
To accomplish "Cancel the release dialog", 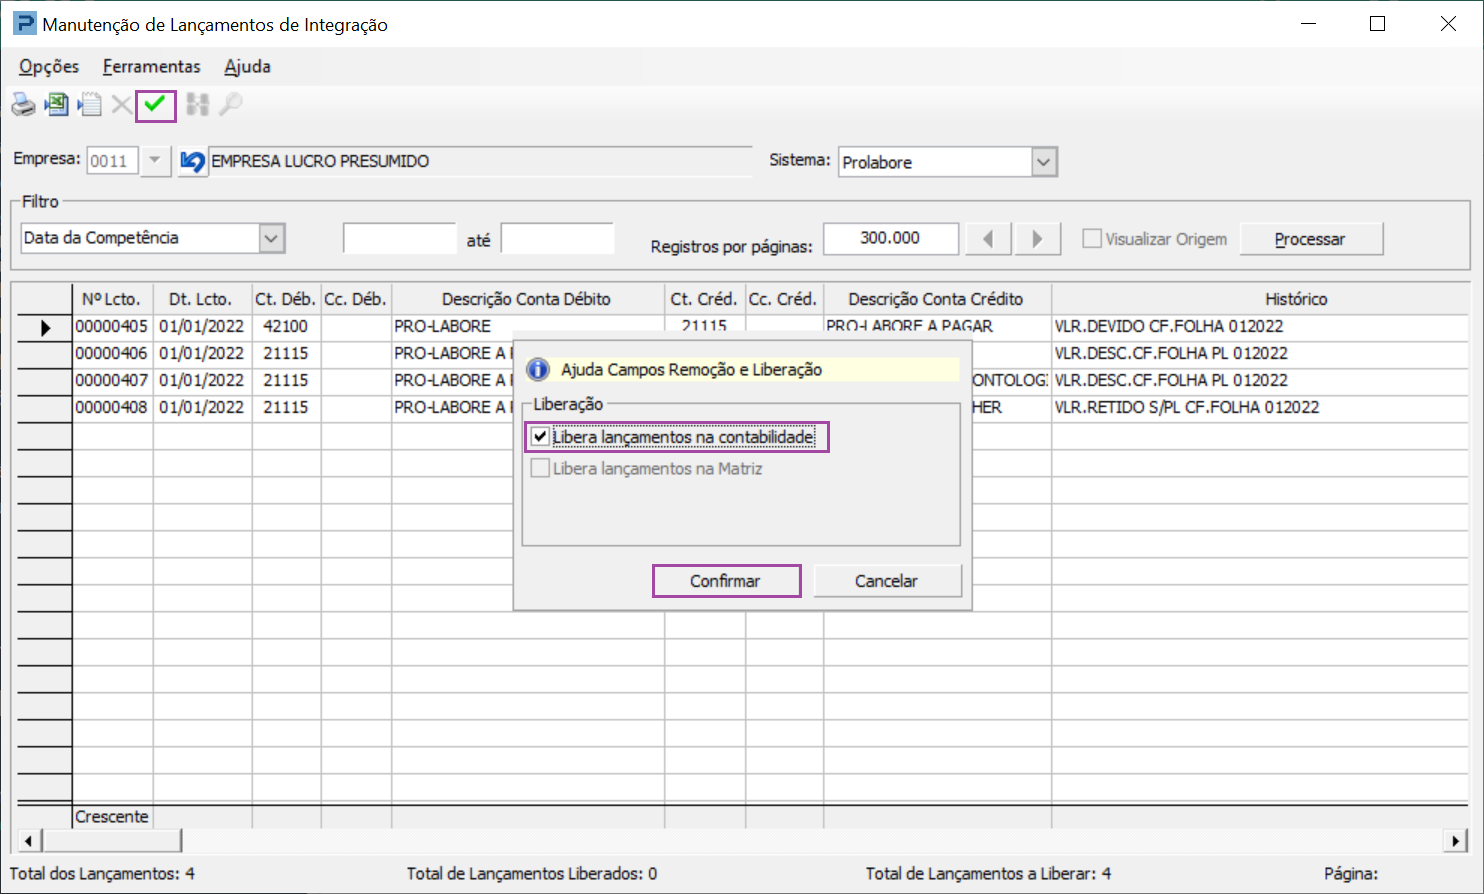I will 887,581.
